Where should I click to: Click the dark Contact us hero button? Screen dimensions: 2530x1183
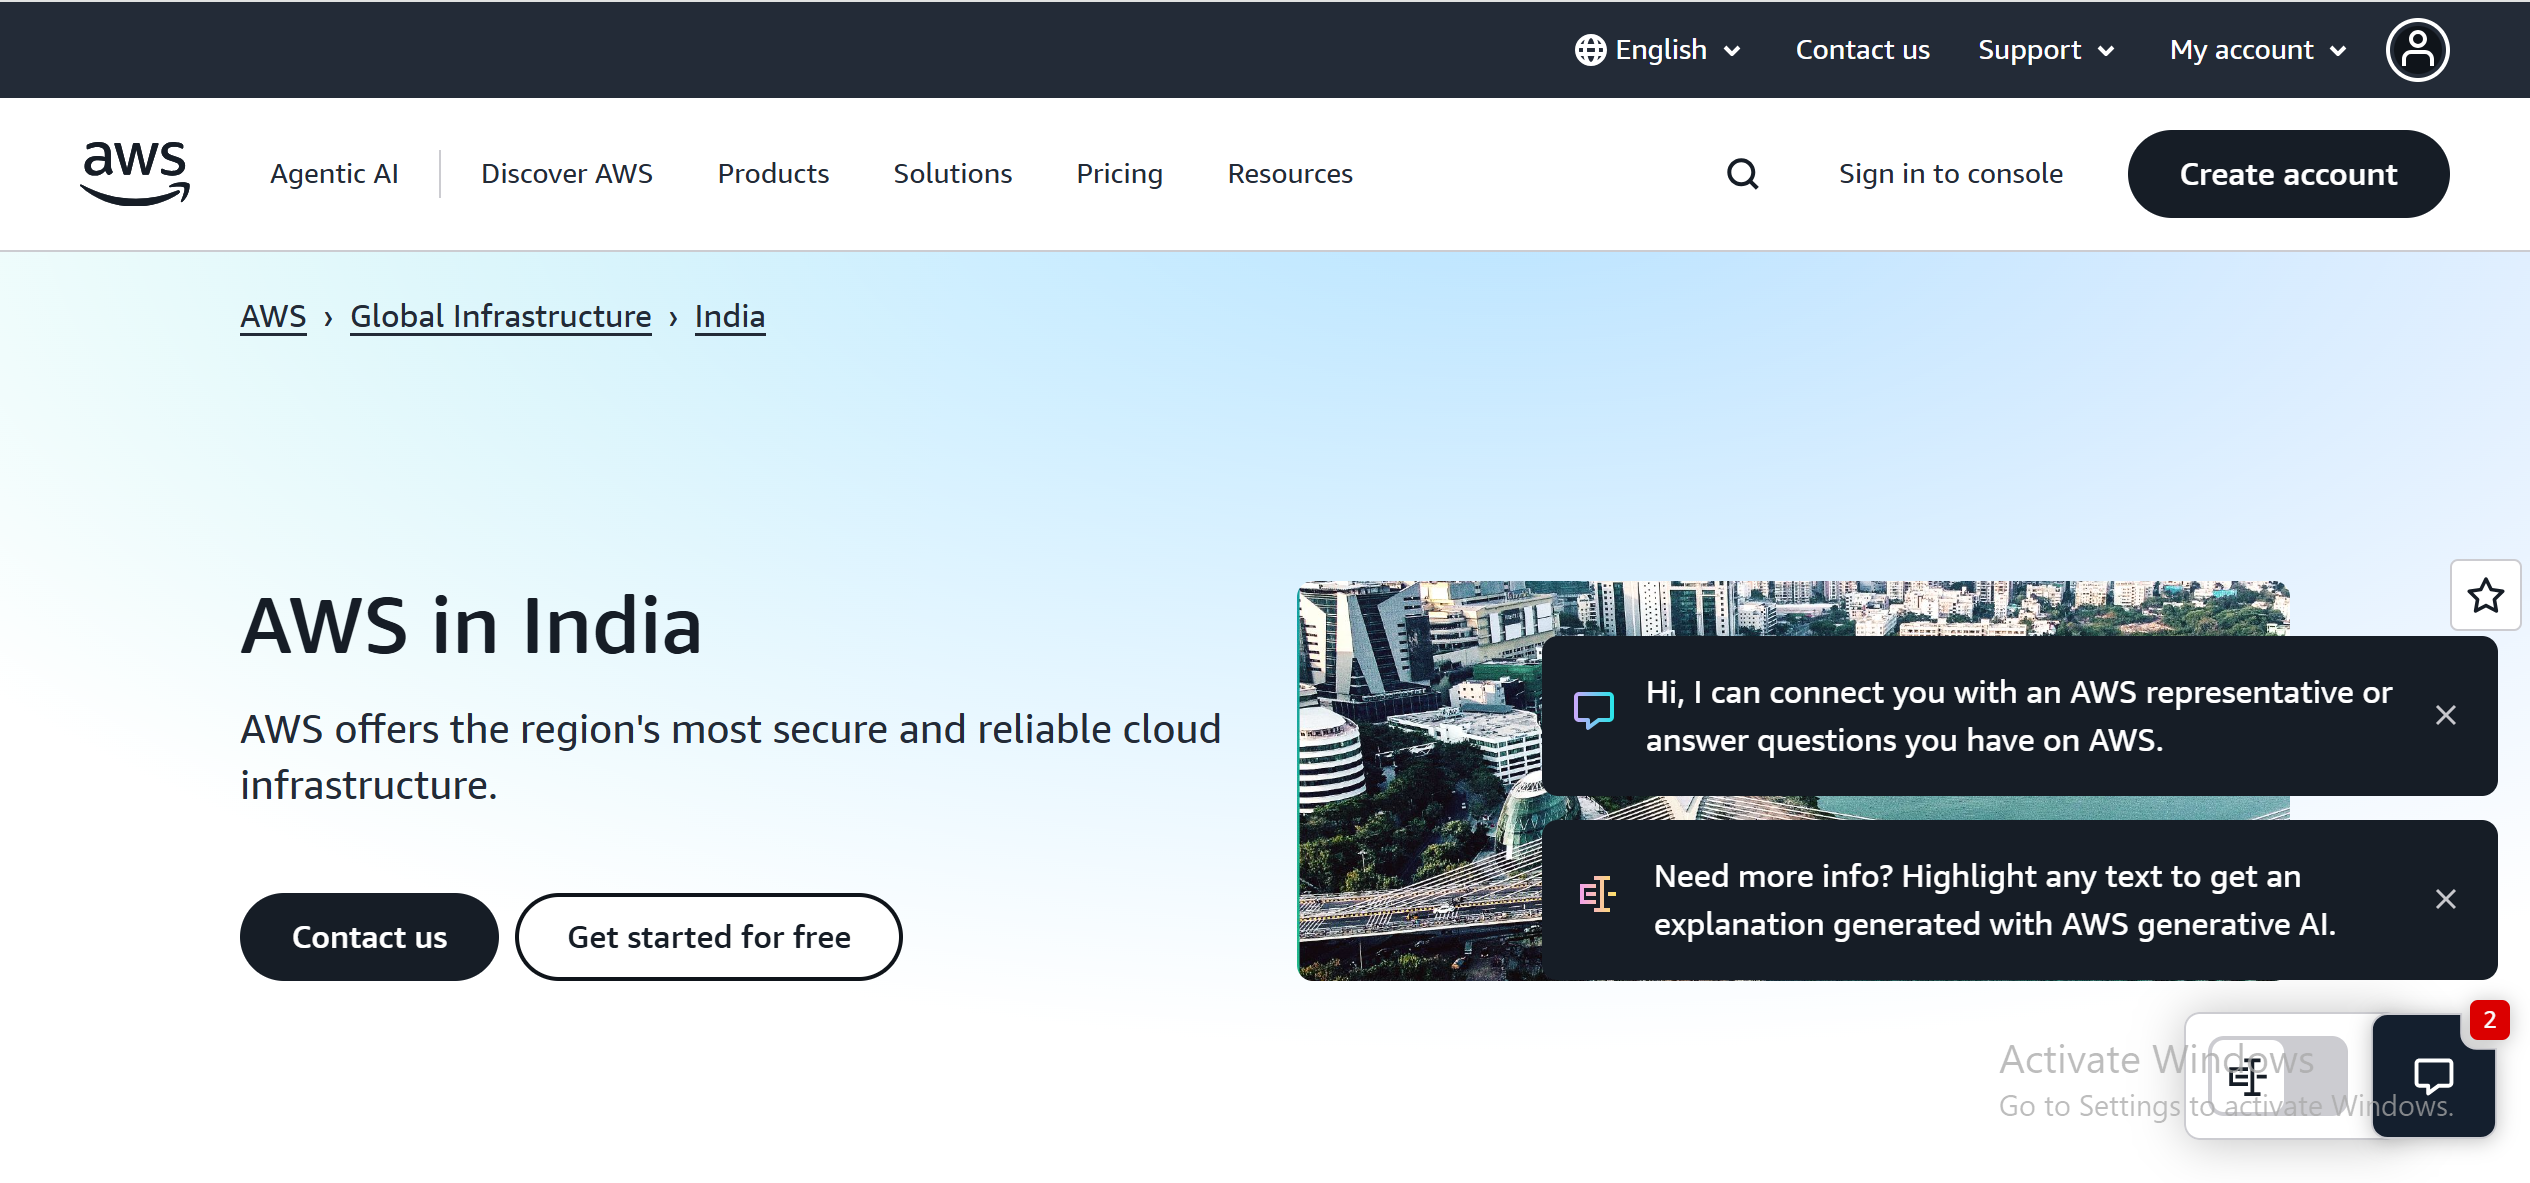click(369, 937)
